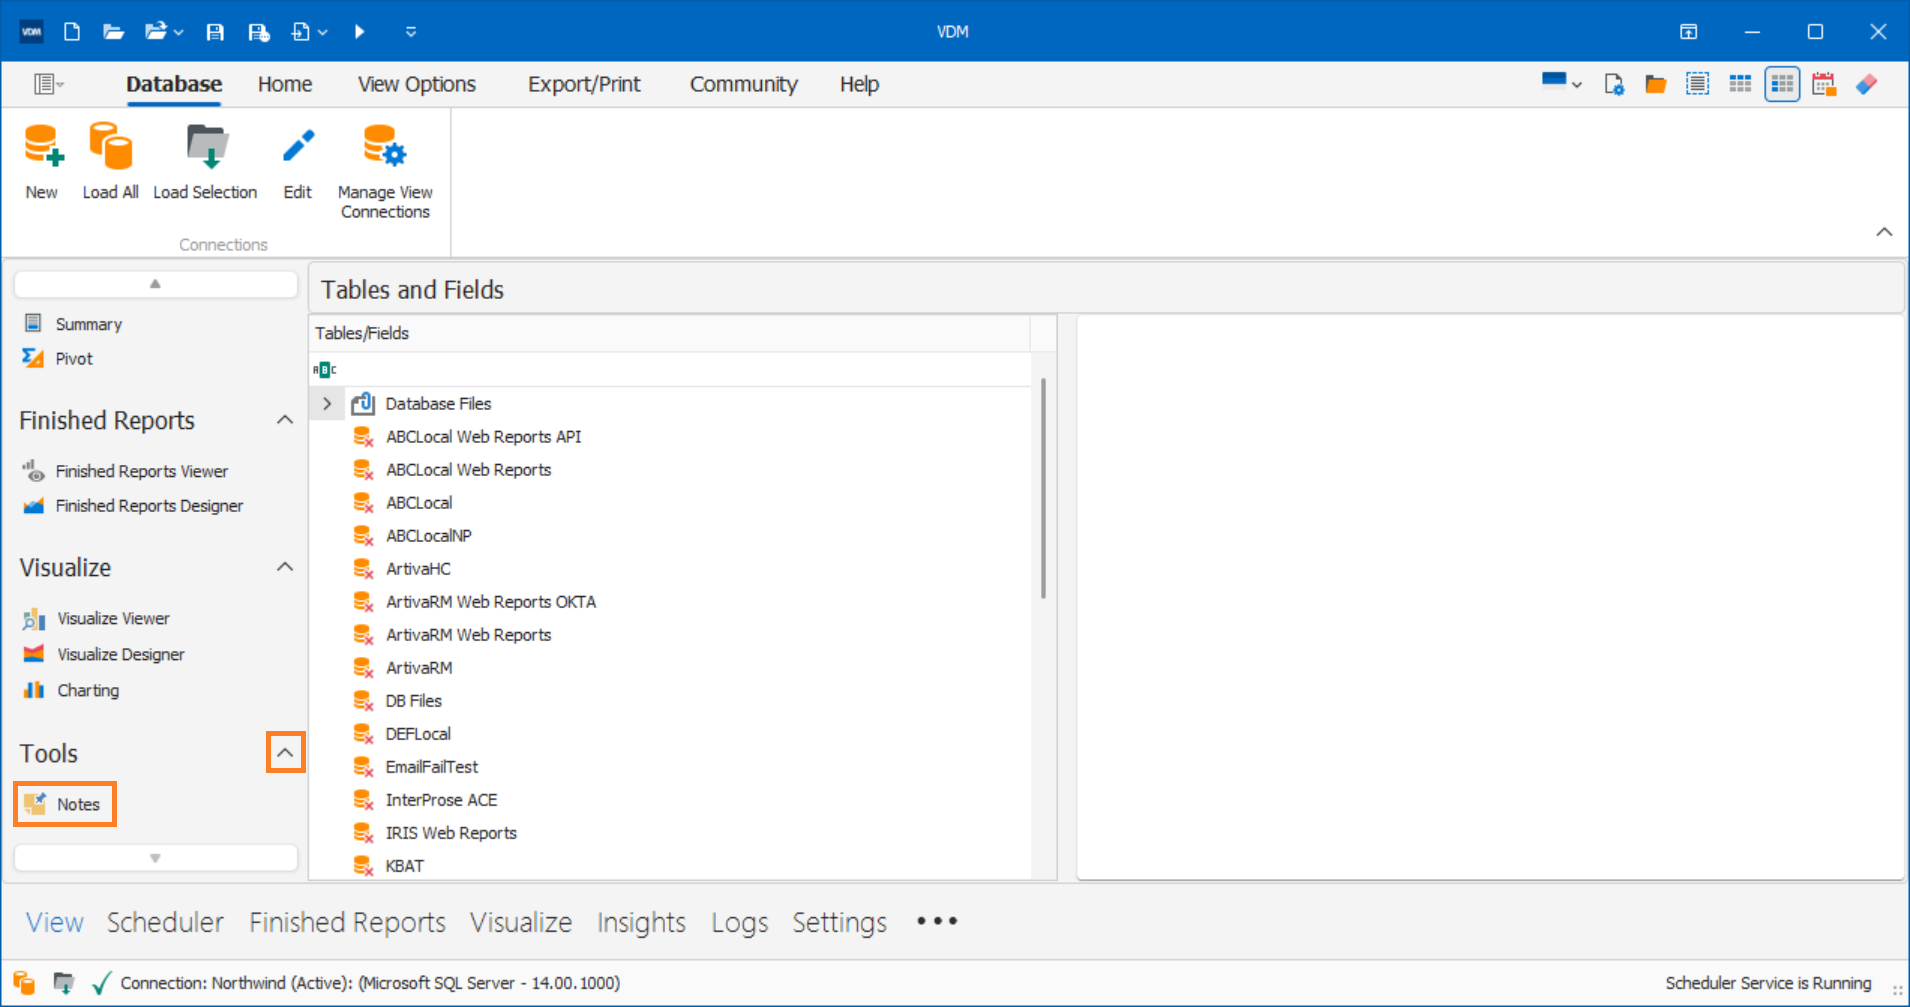Run the view with the play icon
Viewport: 1910px width, 1007px height.
click(359, 32)
